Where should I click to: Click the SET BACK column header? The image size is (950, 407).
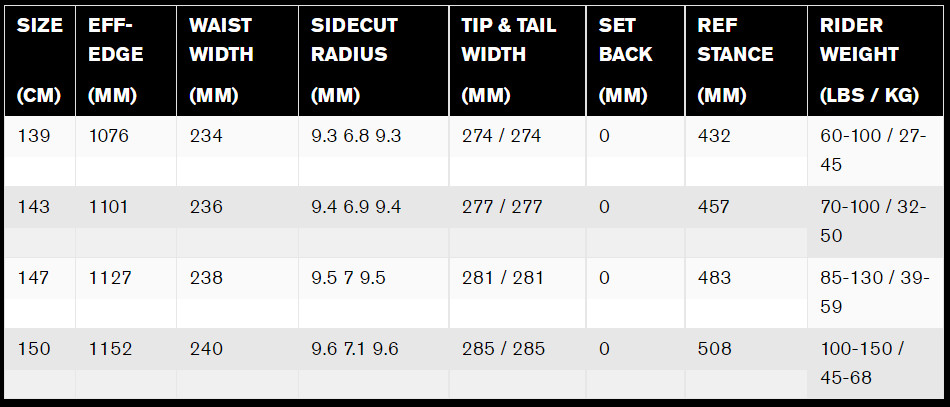pyautogui.click(x=636, y=61)
